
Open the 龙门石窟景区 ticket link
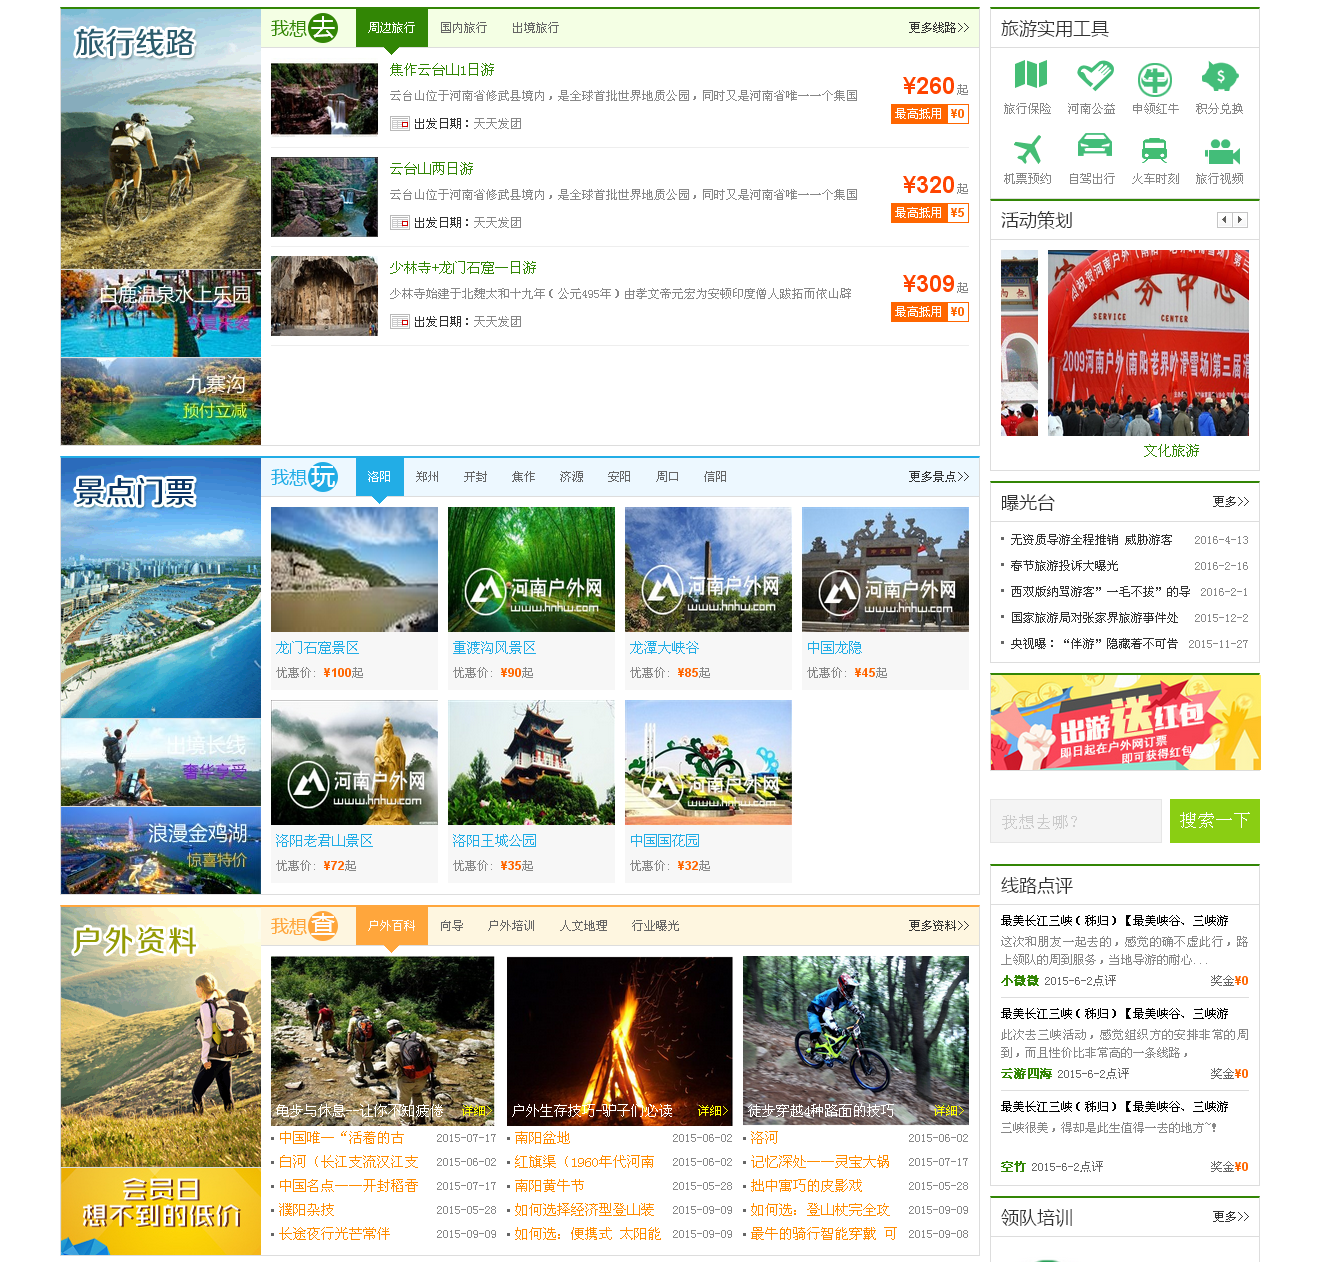318,647
